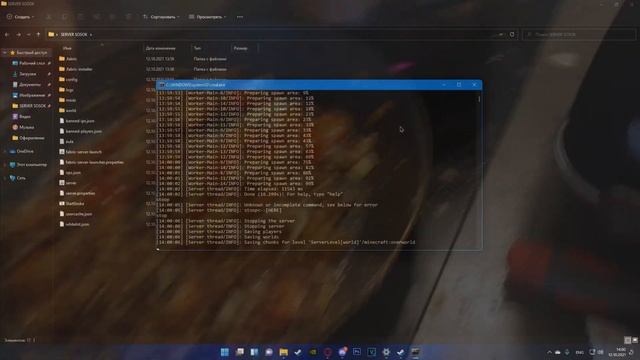This screenshot has width=640, height=360.
Task: Click the Share icon in Explorer toolbar
Action: 112,17
